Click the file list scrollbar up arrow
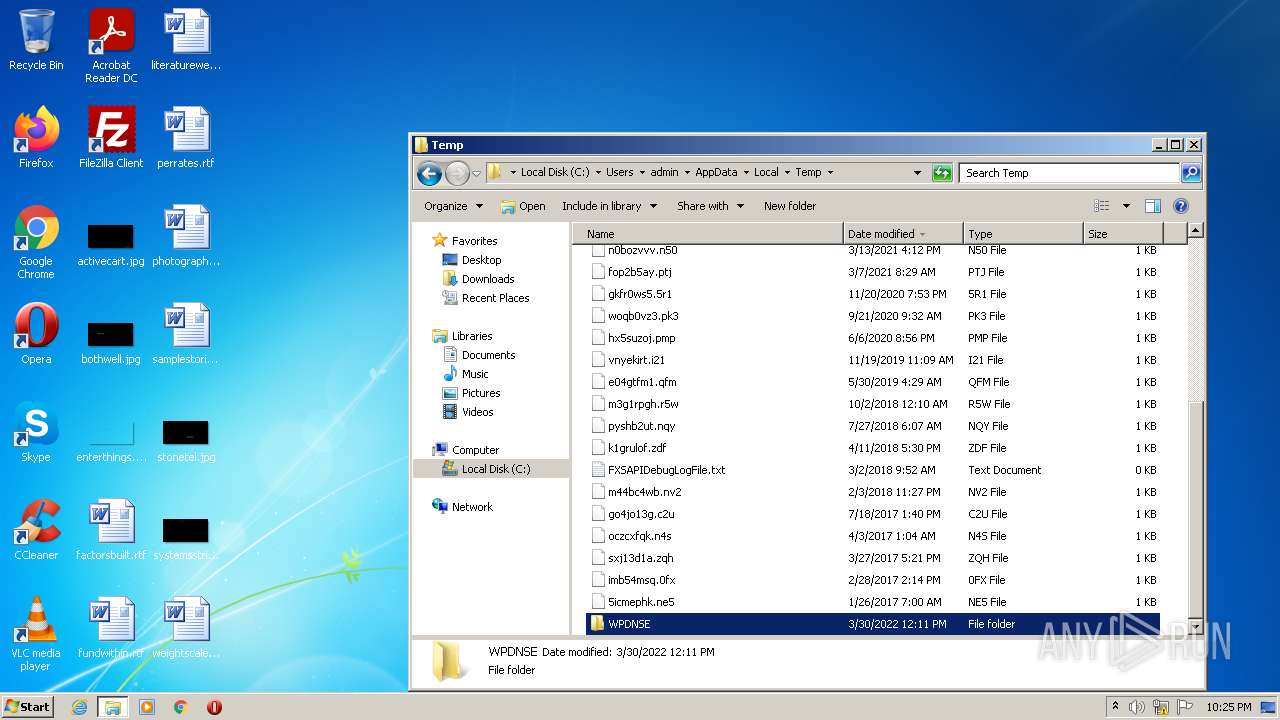 click(1194, 231)
